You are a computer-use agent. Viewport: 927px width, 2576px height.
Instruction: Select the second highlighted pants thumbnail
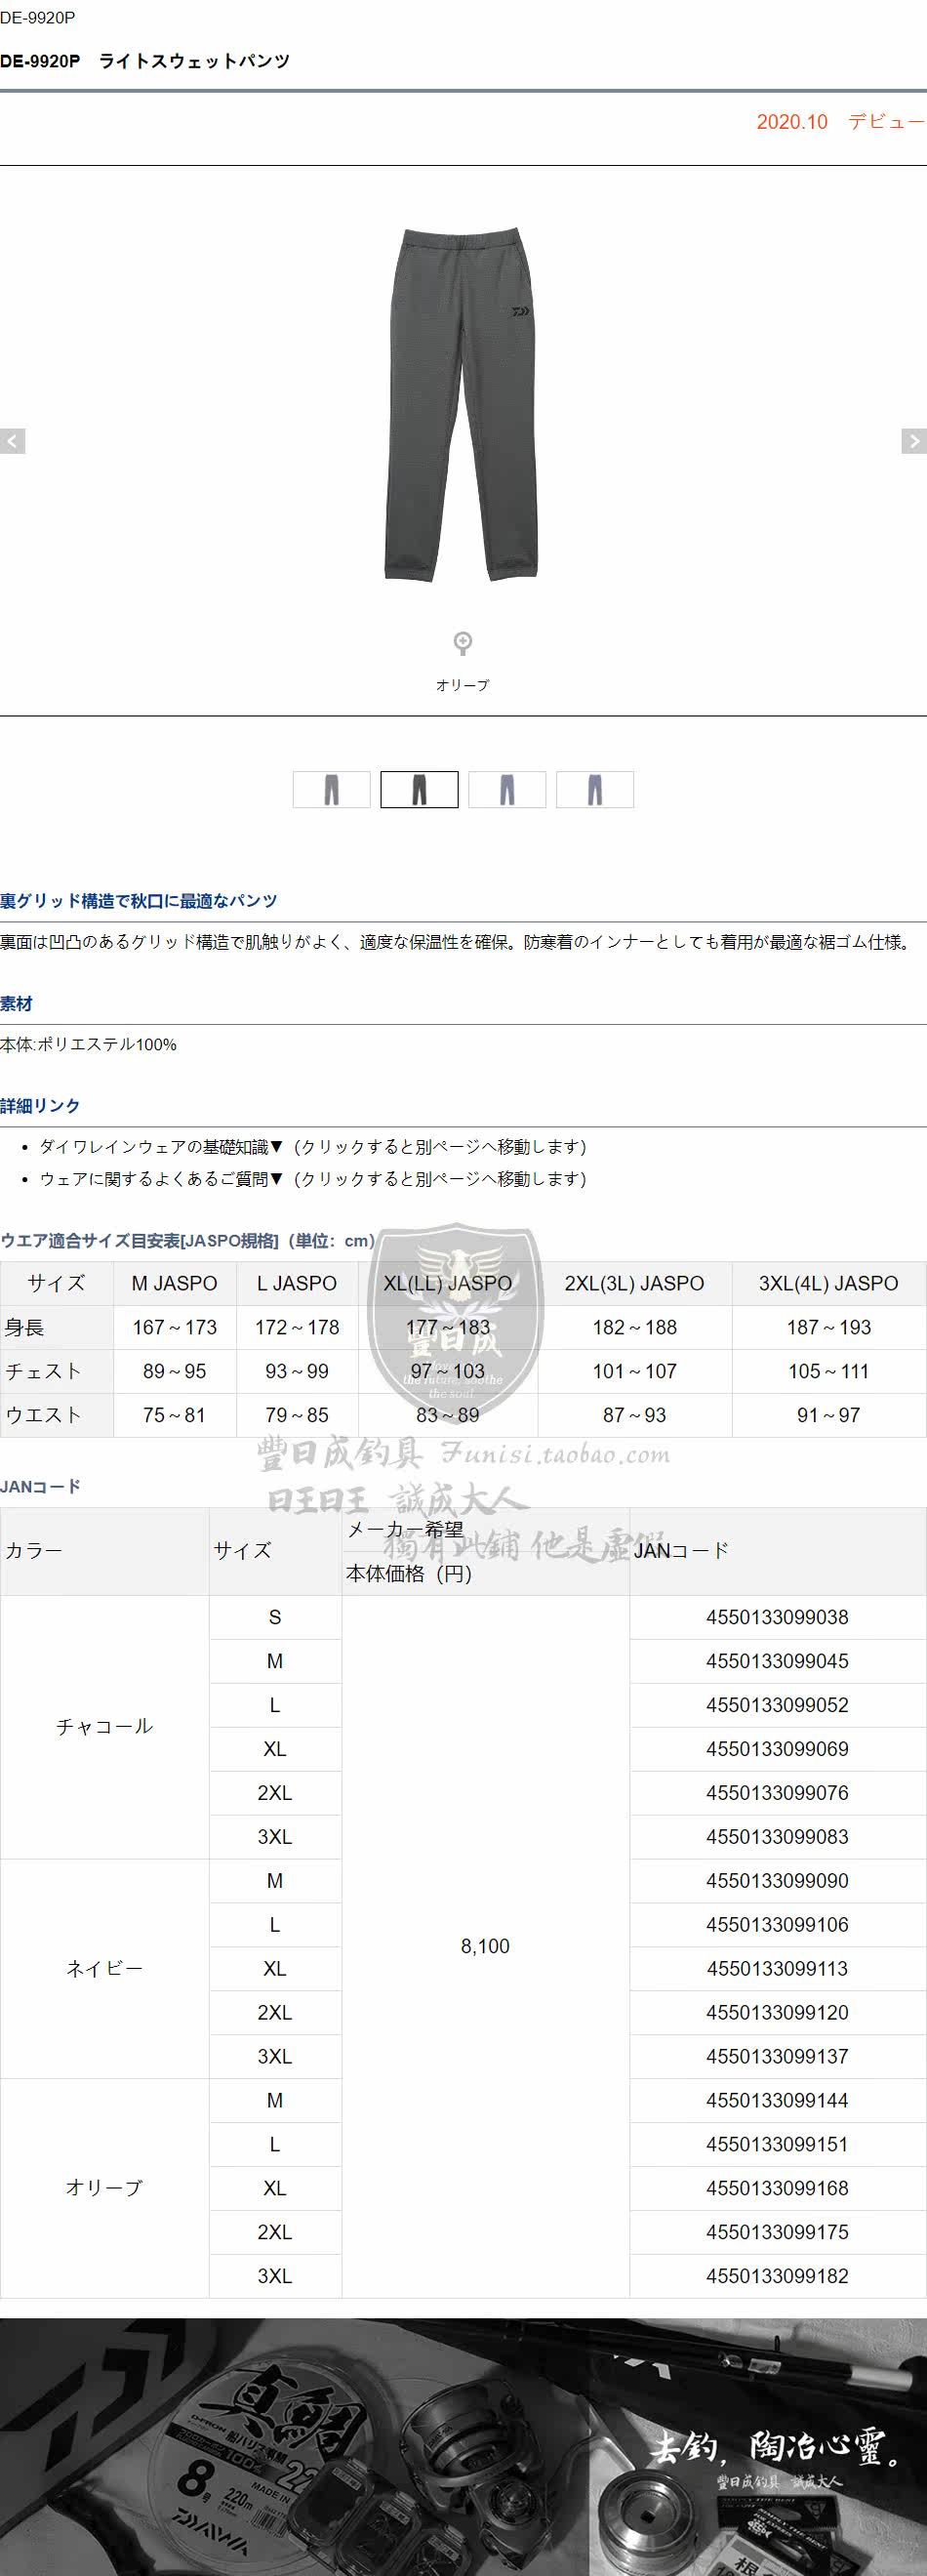419,789
